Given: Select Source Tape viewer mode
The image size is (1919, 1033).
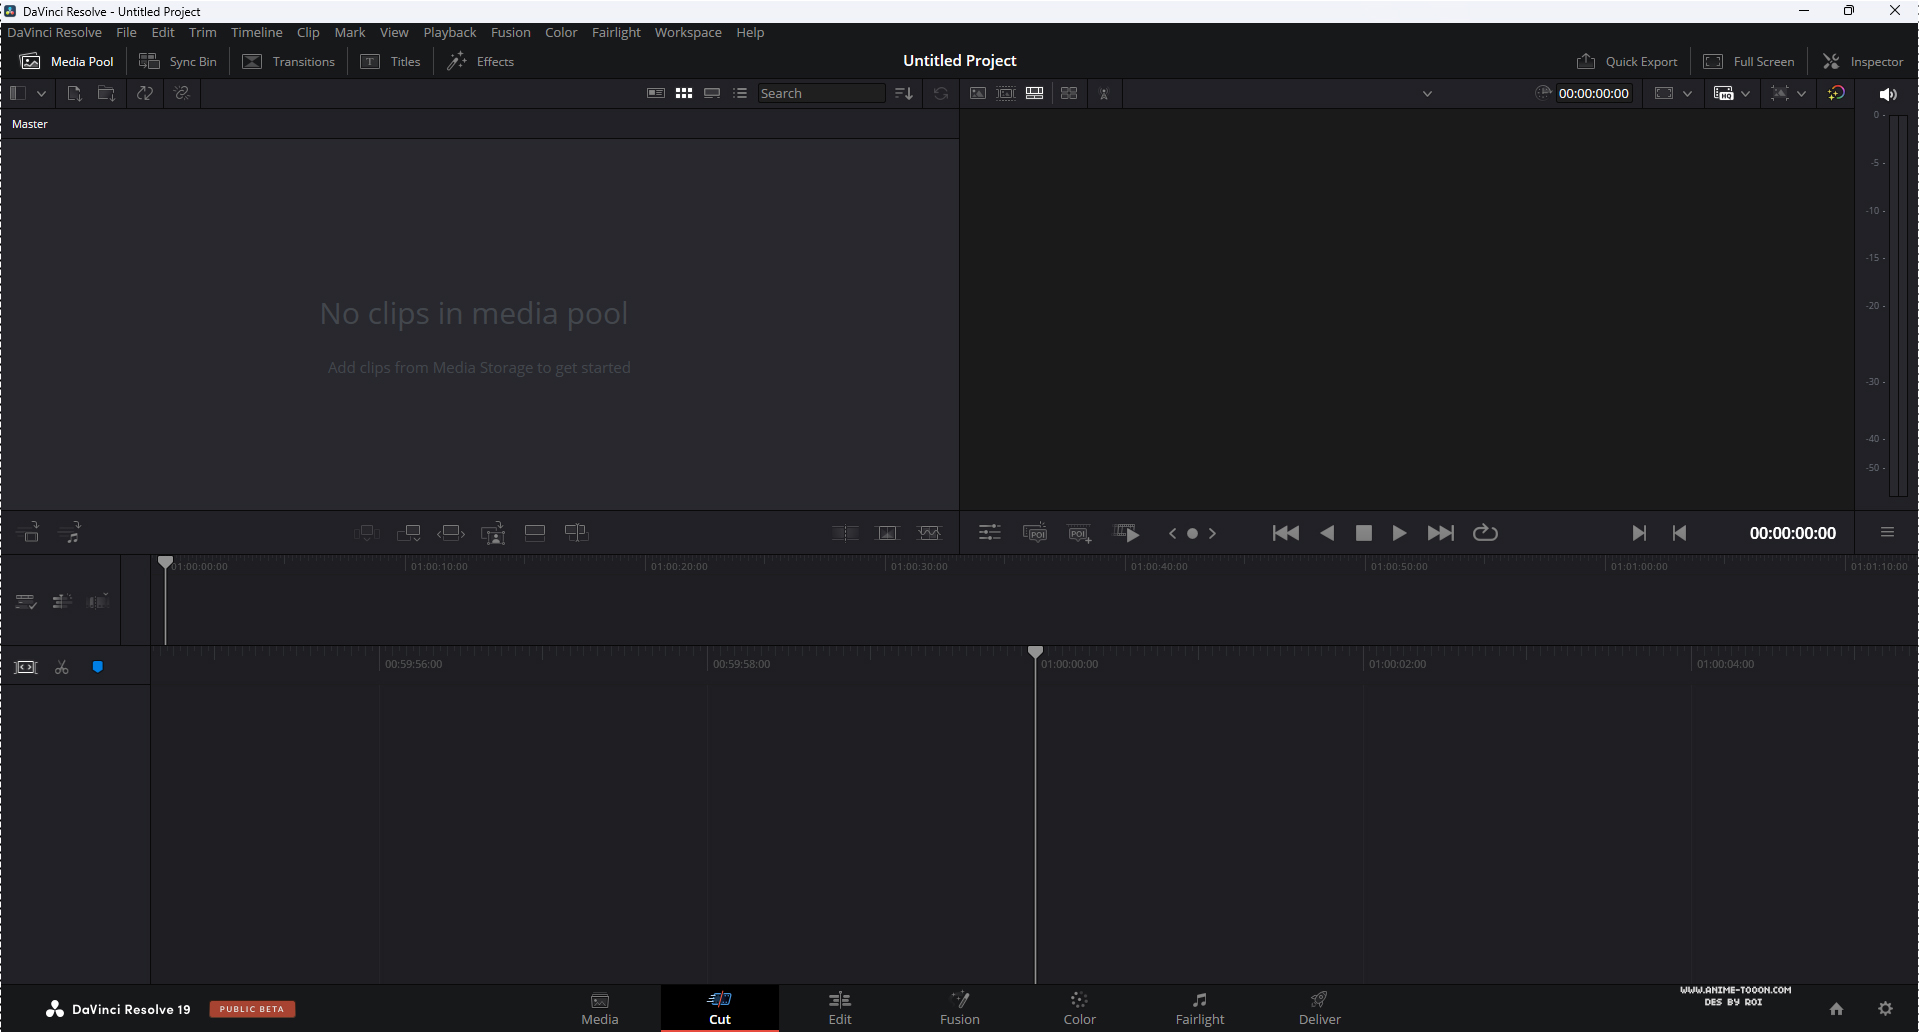Looking at the screenshot, I should [x=1006, y=93].
